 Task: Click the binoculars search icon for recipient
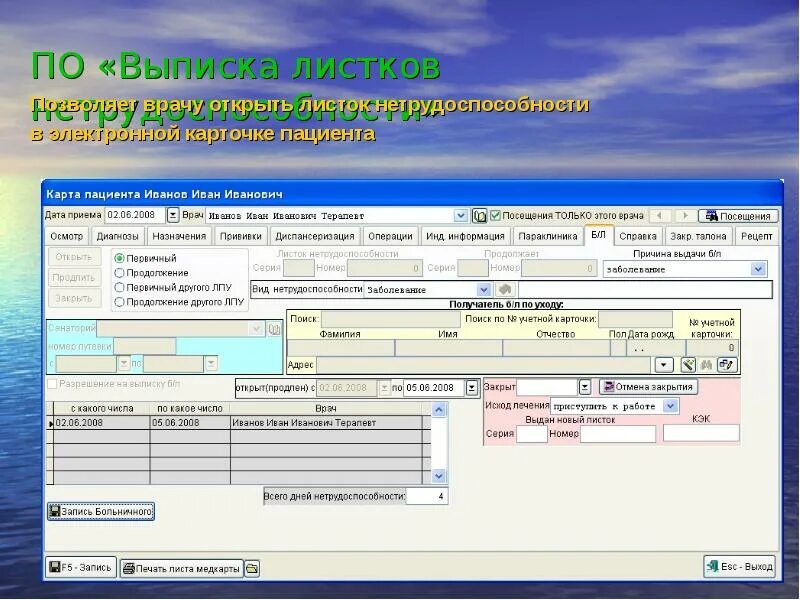pyautogui.click(x=707, y=365)
